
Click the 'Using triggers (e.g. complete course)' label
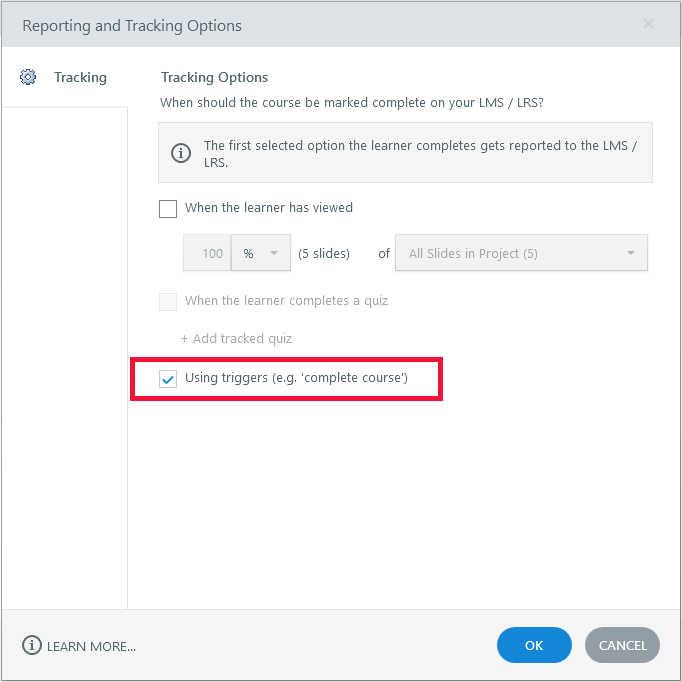coord(296,378)
